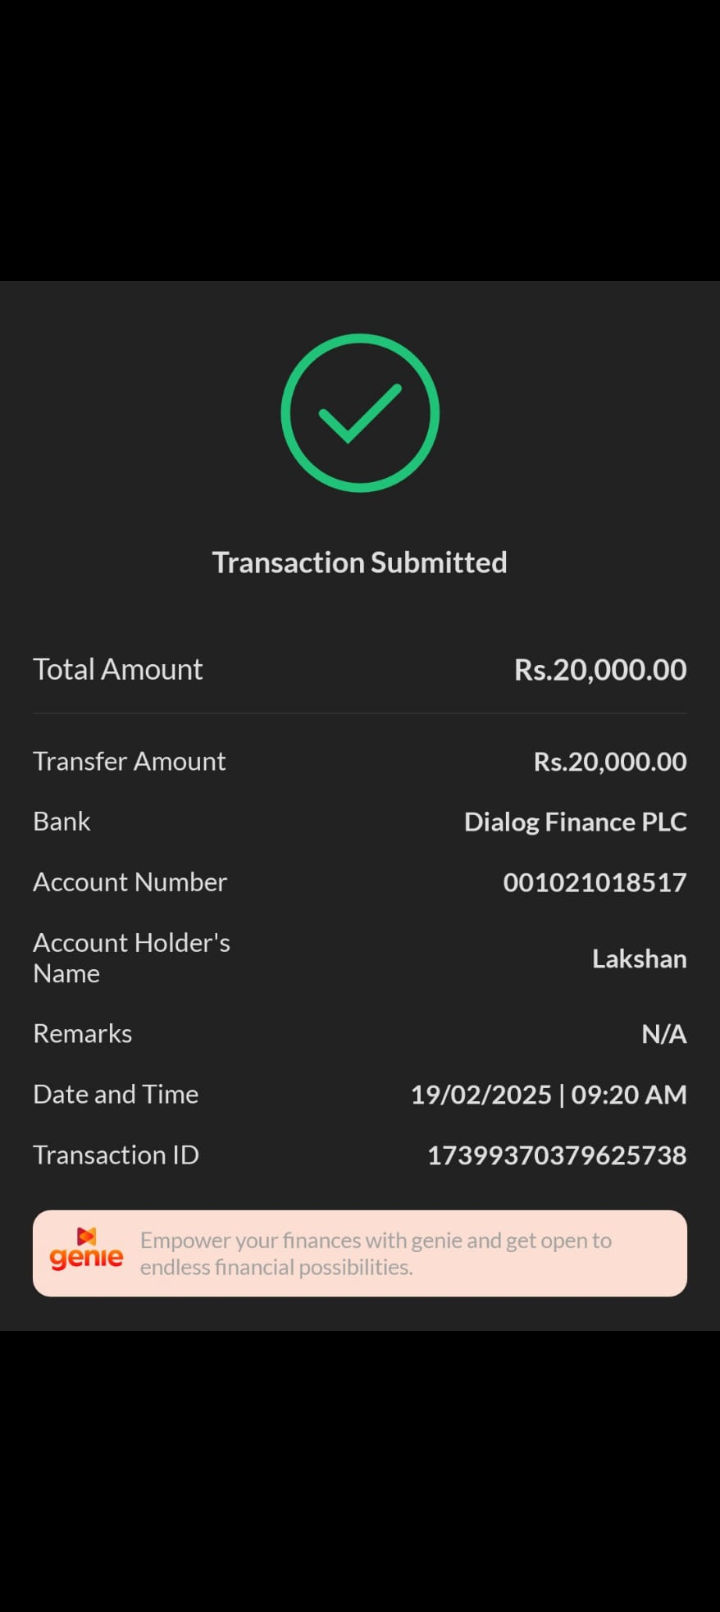Tap the Bank field label
This screenshot has width=720, height=1612.
pos(62,821)
